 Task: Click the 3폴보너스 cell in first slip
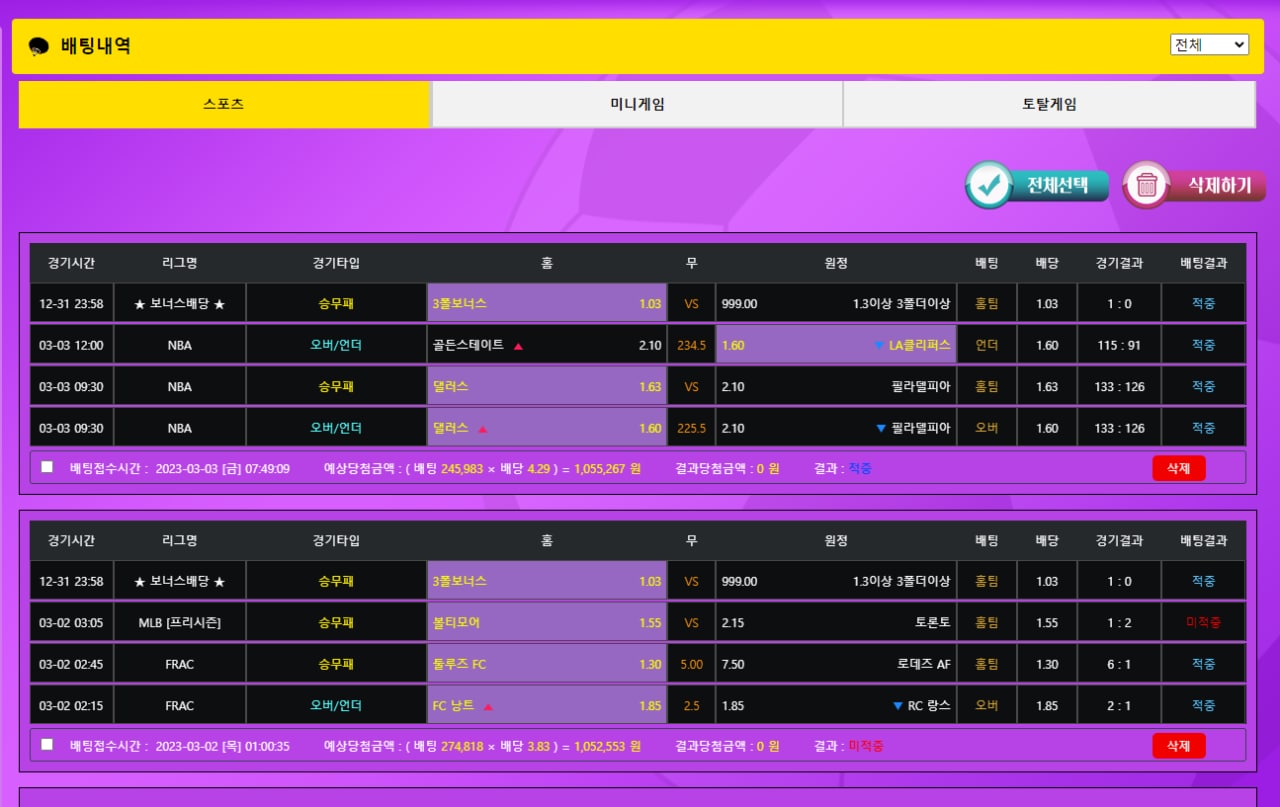coord(546,303)
